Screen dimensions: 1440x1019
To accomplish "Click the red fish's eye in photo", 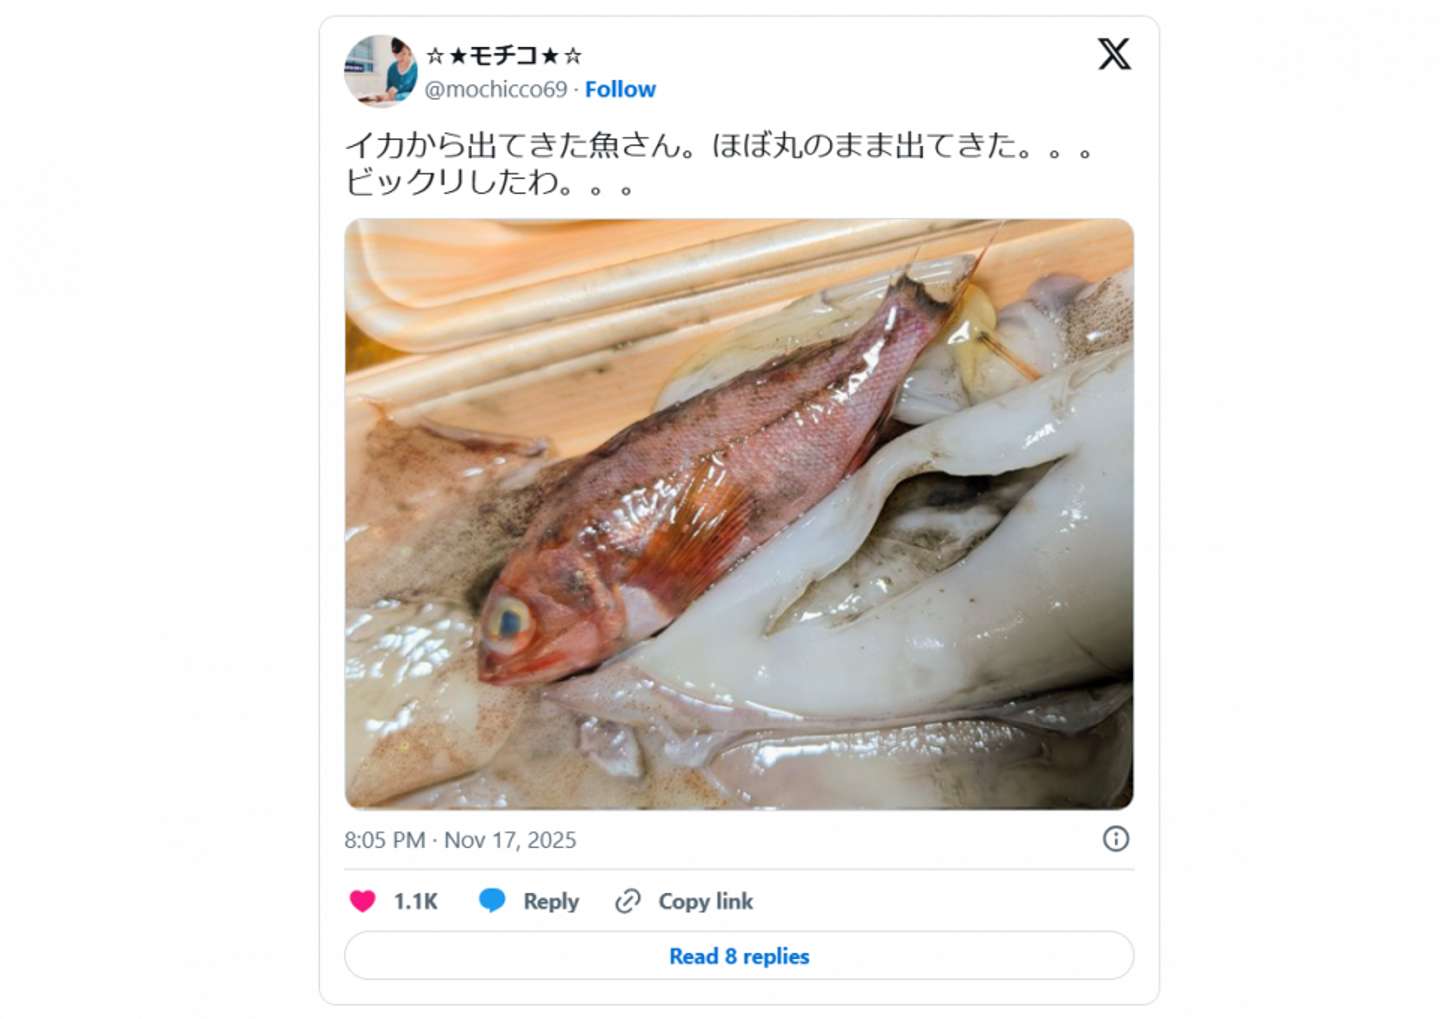I will point(506,621).
